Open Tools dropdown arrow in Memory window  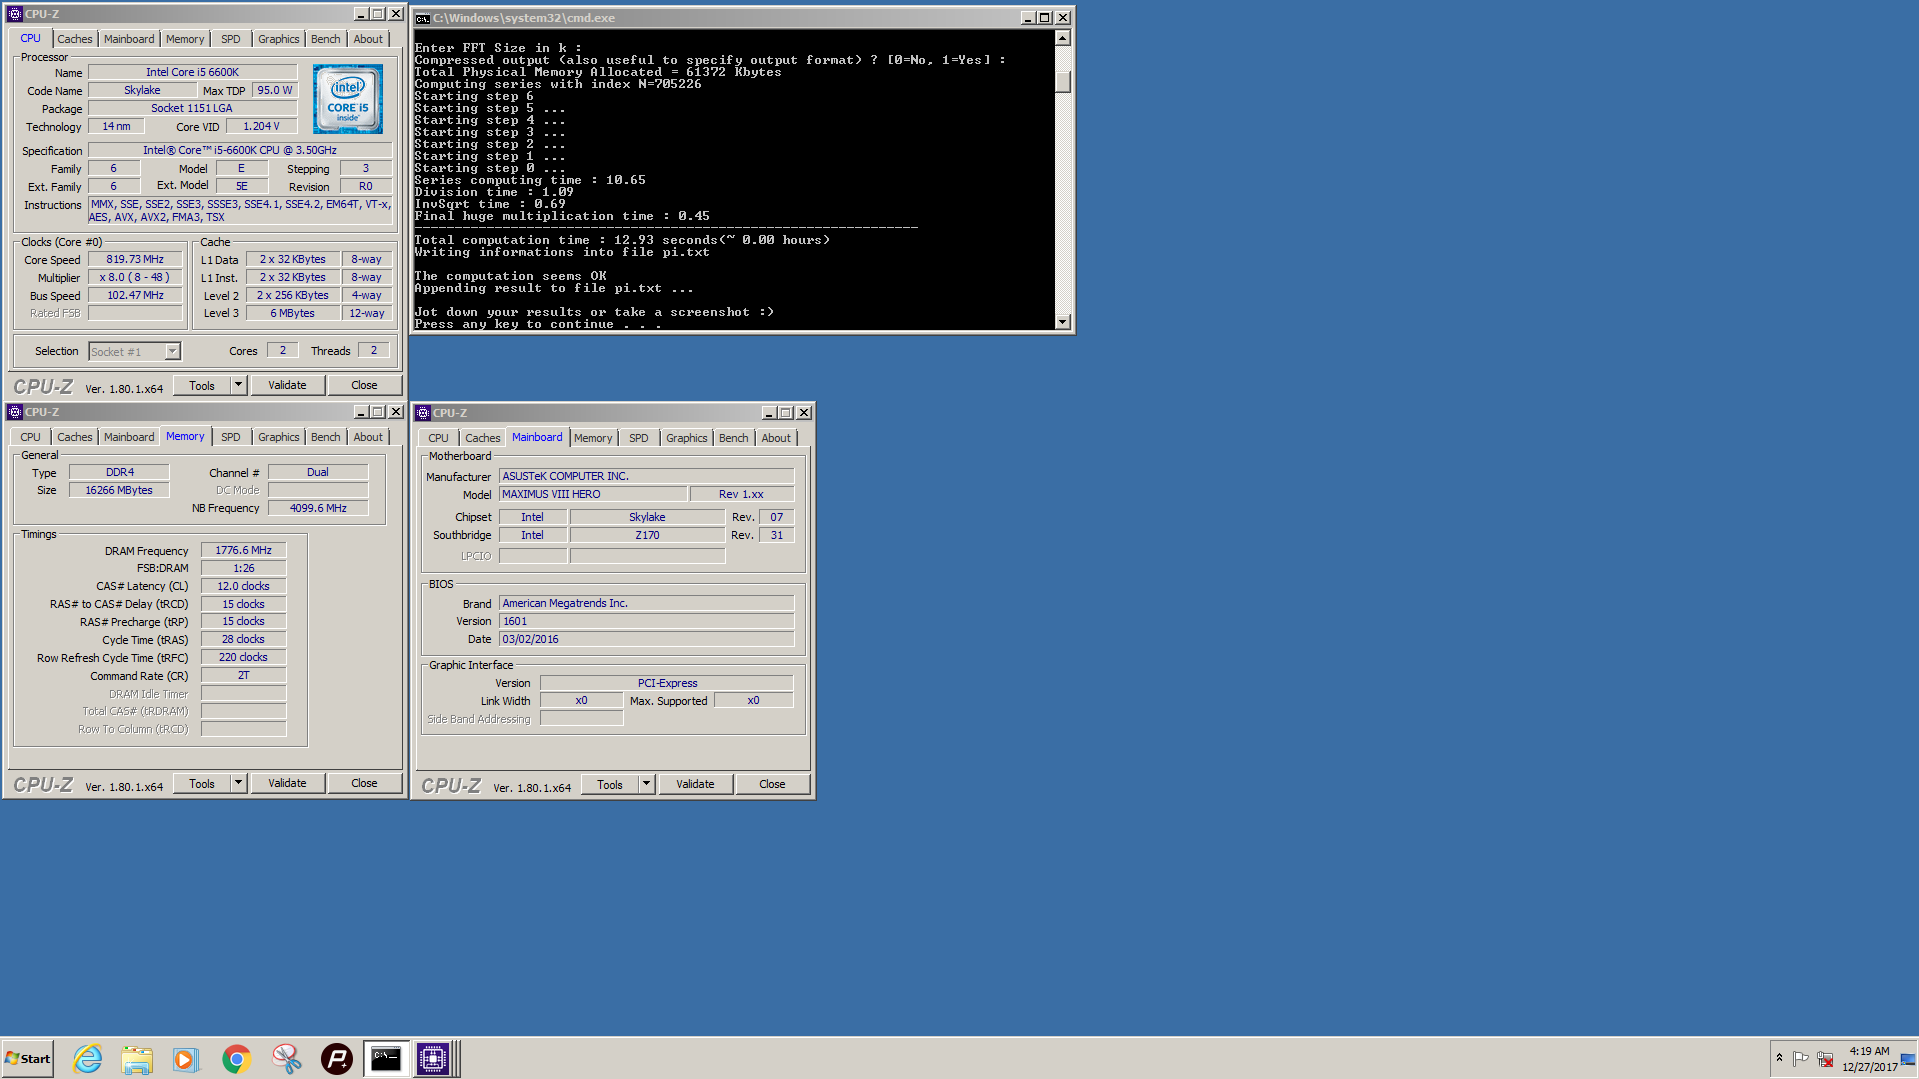pyautogui.click(x=239, y=783)
